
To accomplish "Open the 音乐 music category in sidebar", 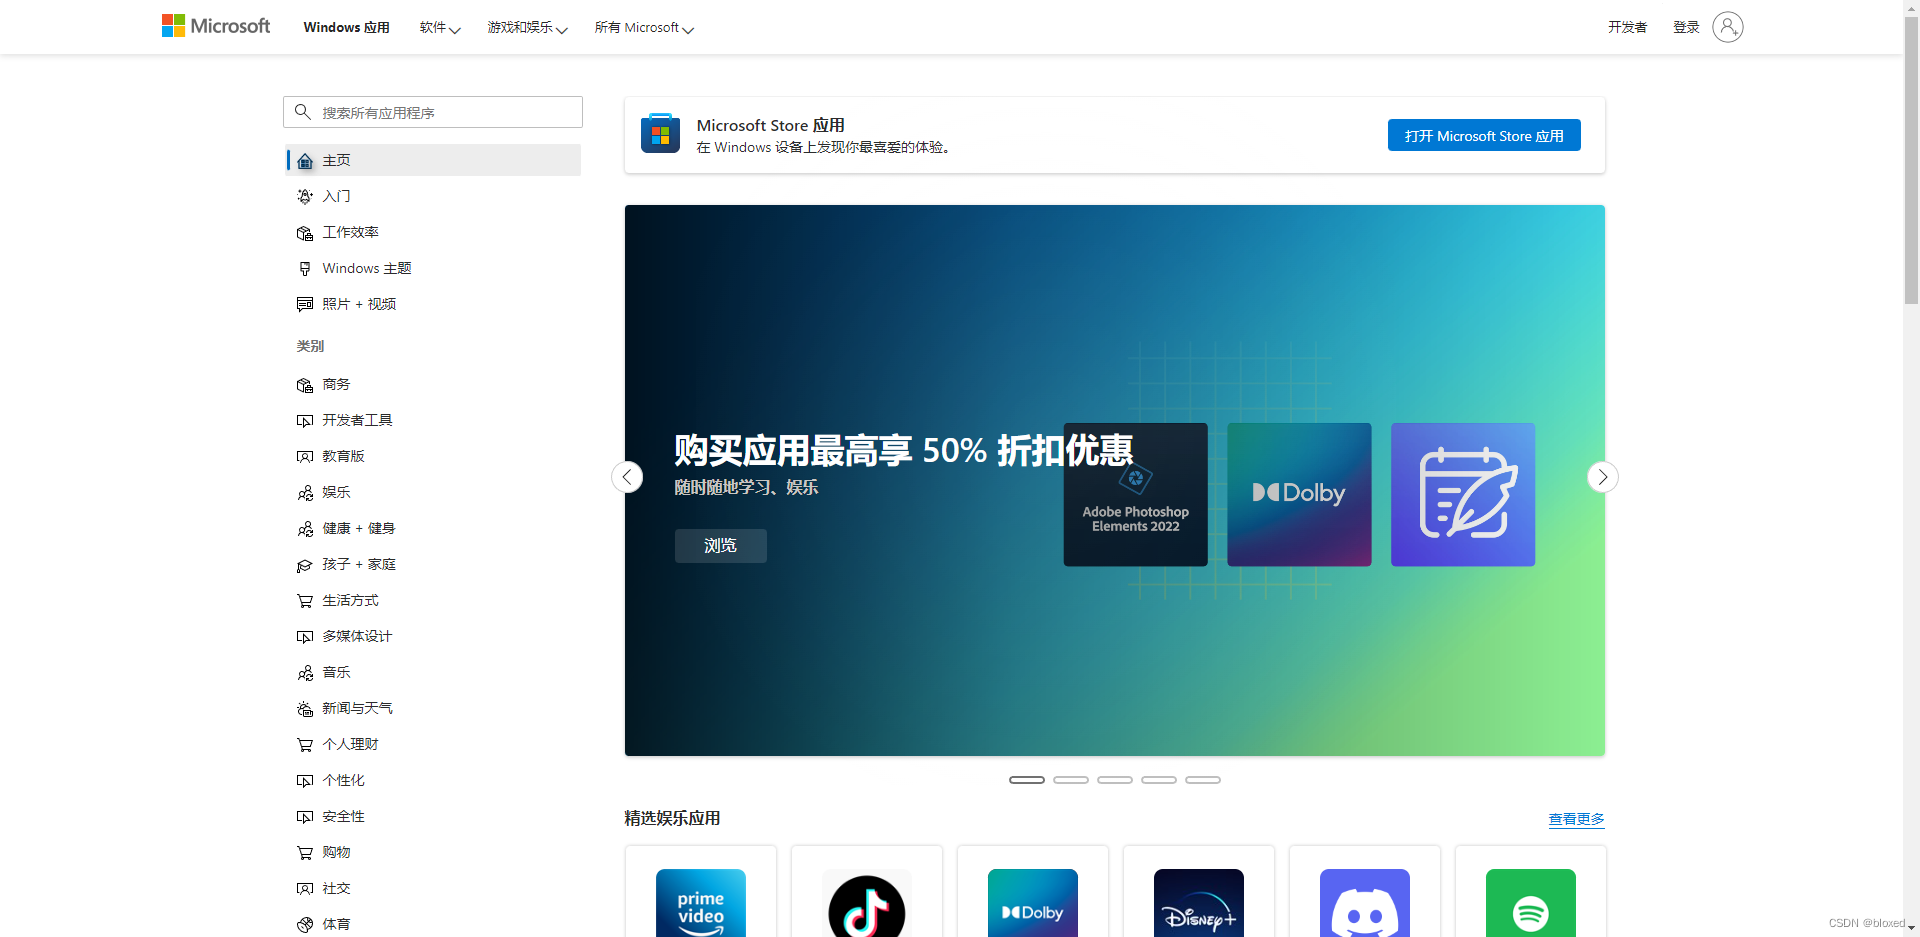I will tap(336, 672).
